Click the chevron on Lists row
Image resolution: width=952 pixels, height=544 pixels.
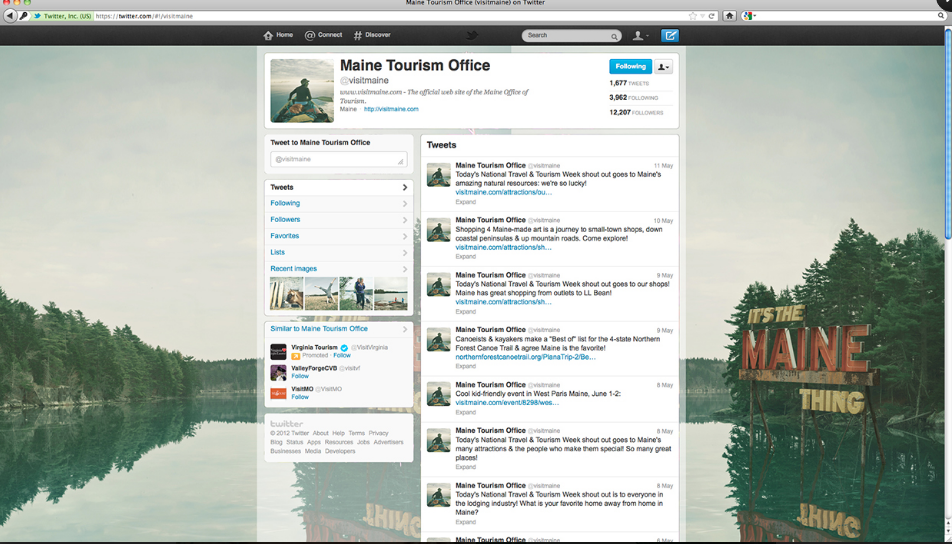(405, 253)
